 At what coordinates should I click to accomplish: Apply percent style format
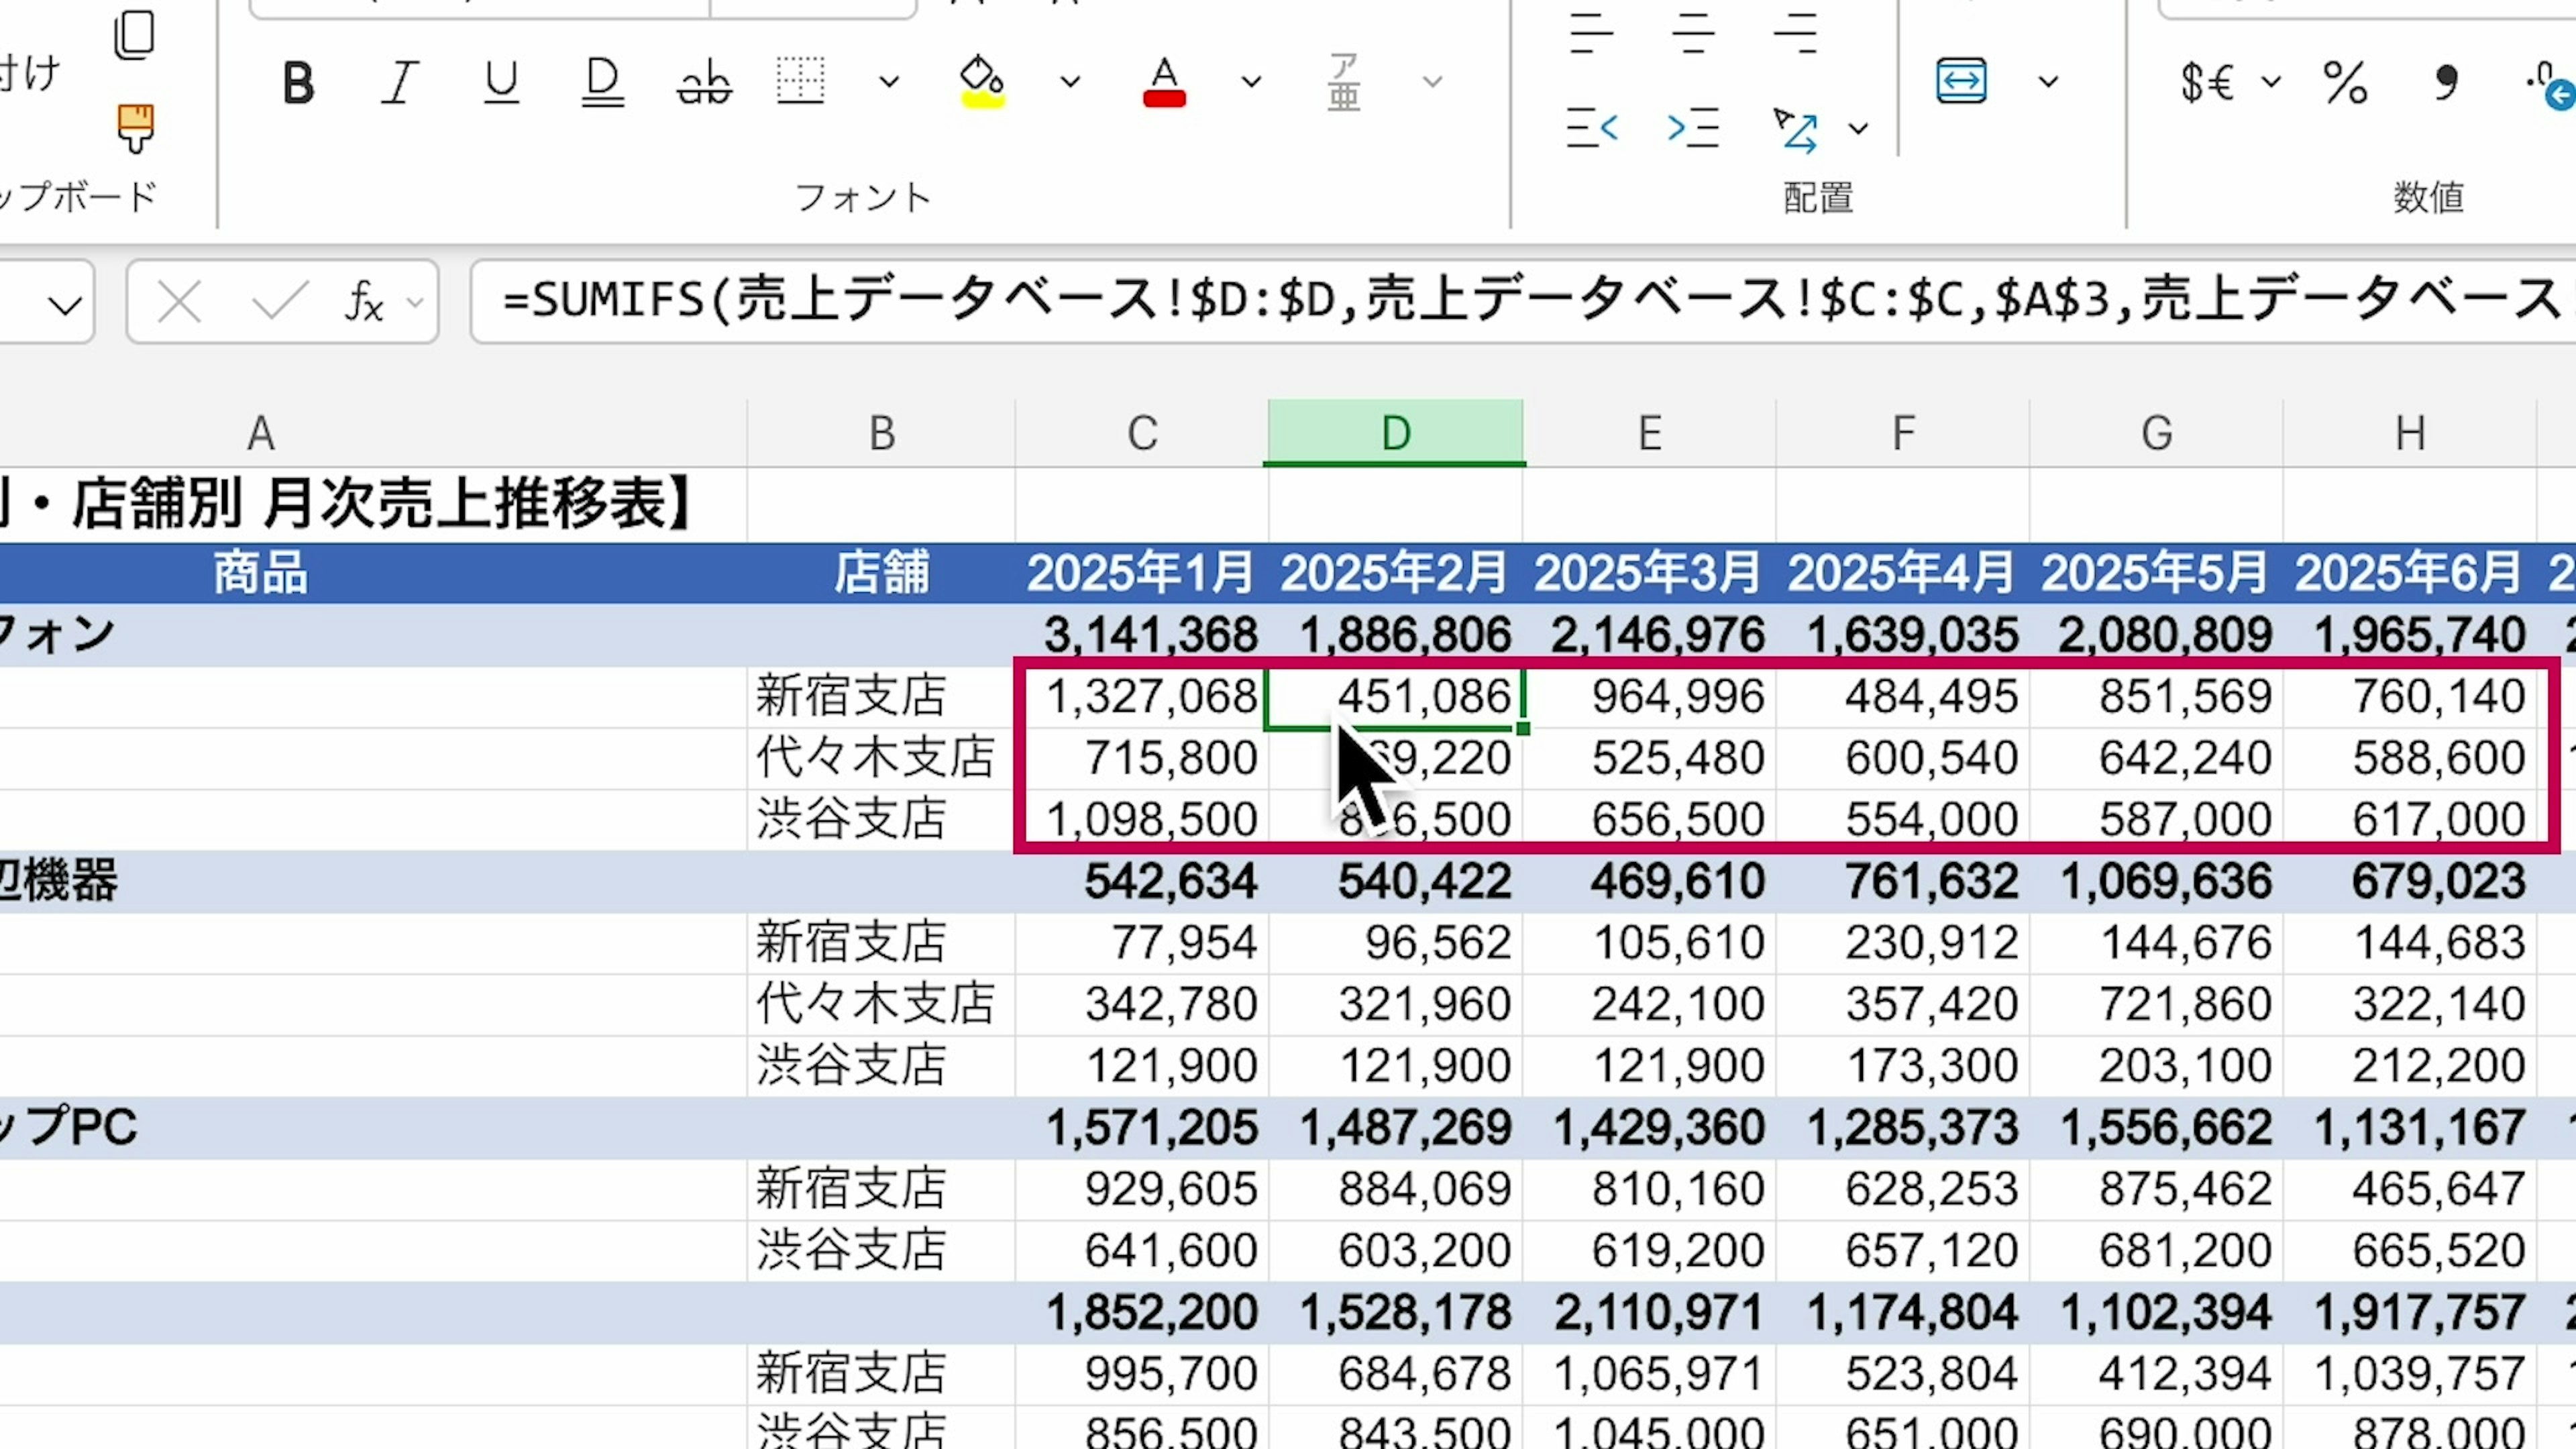pyautogui.click(x=2345, y=82)
